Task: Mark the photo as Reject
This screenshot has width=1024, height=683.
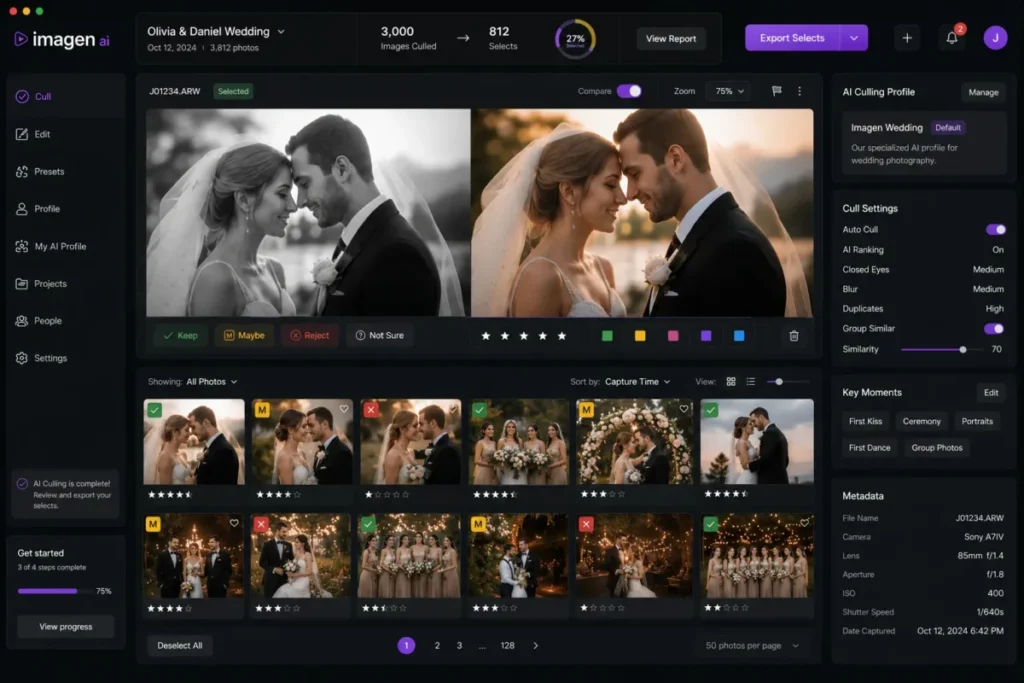Action: click(x=310, y=336)
